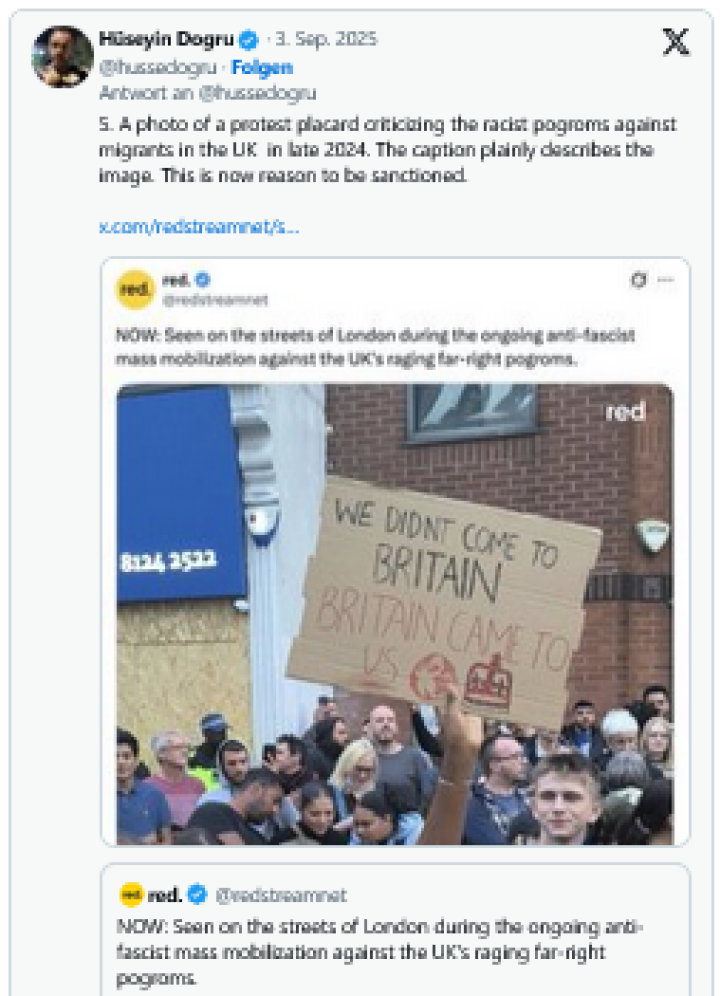
Task: Click the small red. logo in bottom card
Action: [132, 894]
